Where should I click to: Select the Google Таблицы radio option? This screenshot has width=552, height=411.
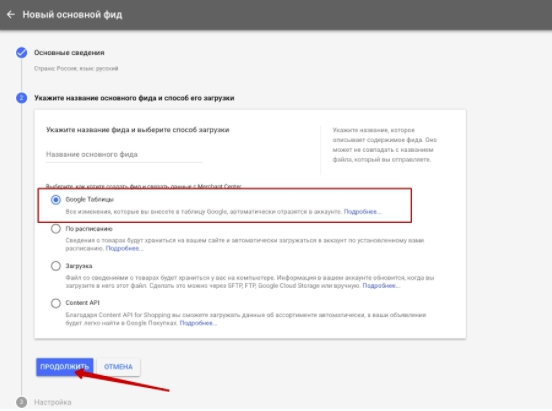click(x=56, y=200)
